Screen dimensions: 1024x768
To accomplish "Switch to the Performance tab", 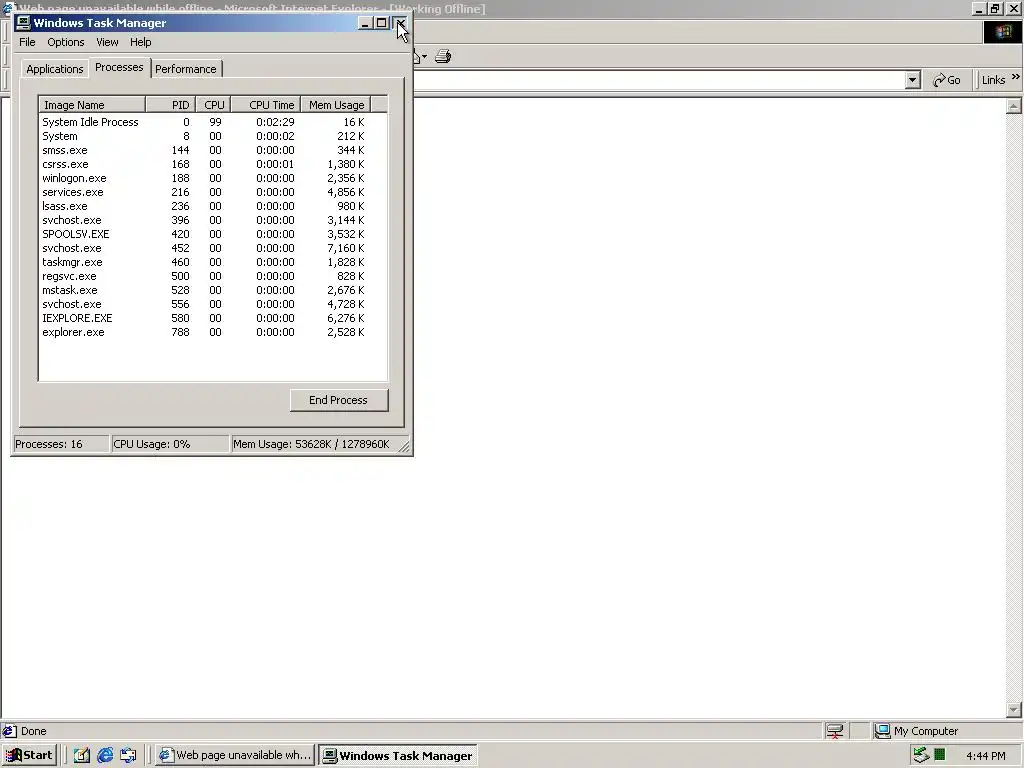I will point(185,69).
